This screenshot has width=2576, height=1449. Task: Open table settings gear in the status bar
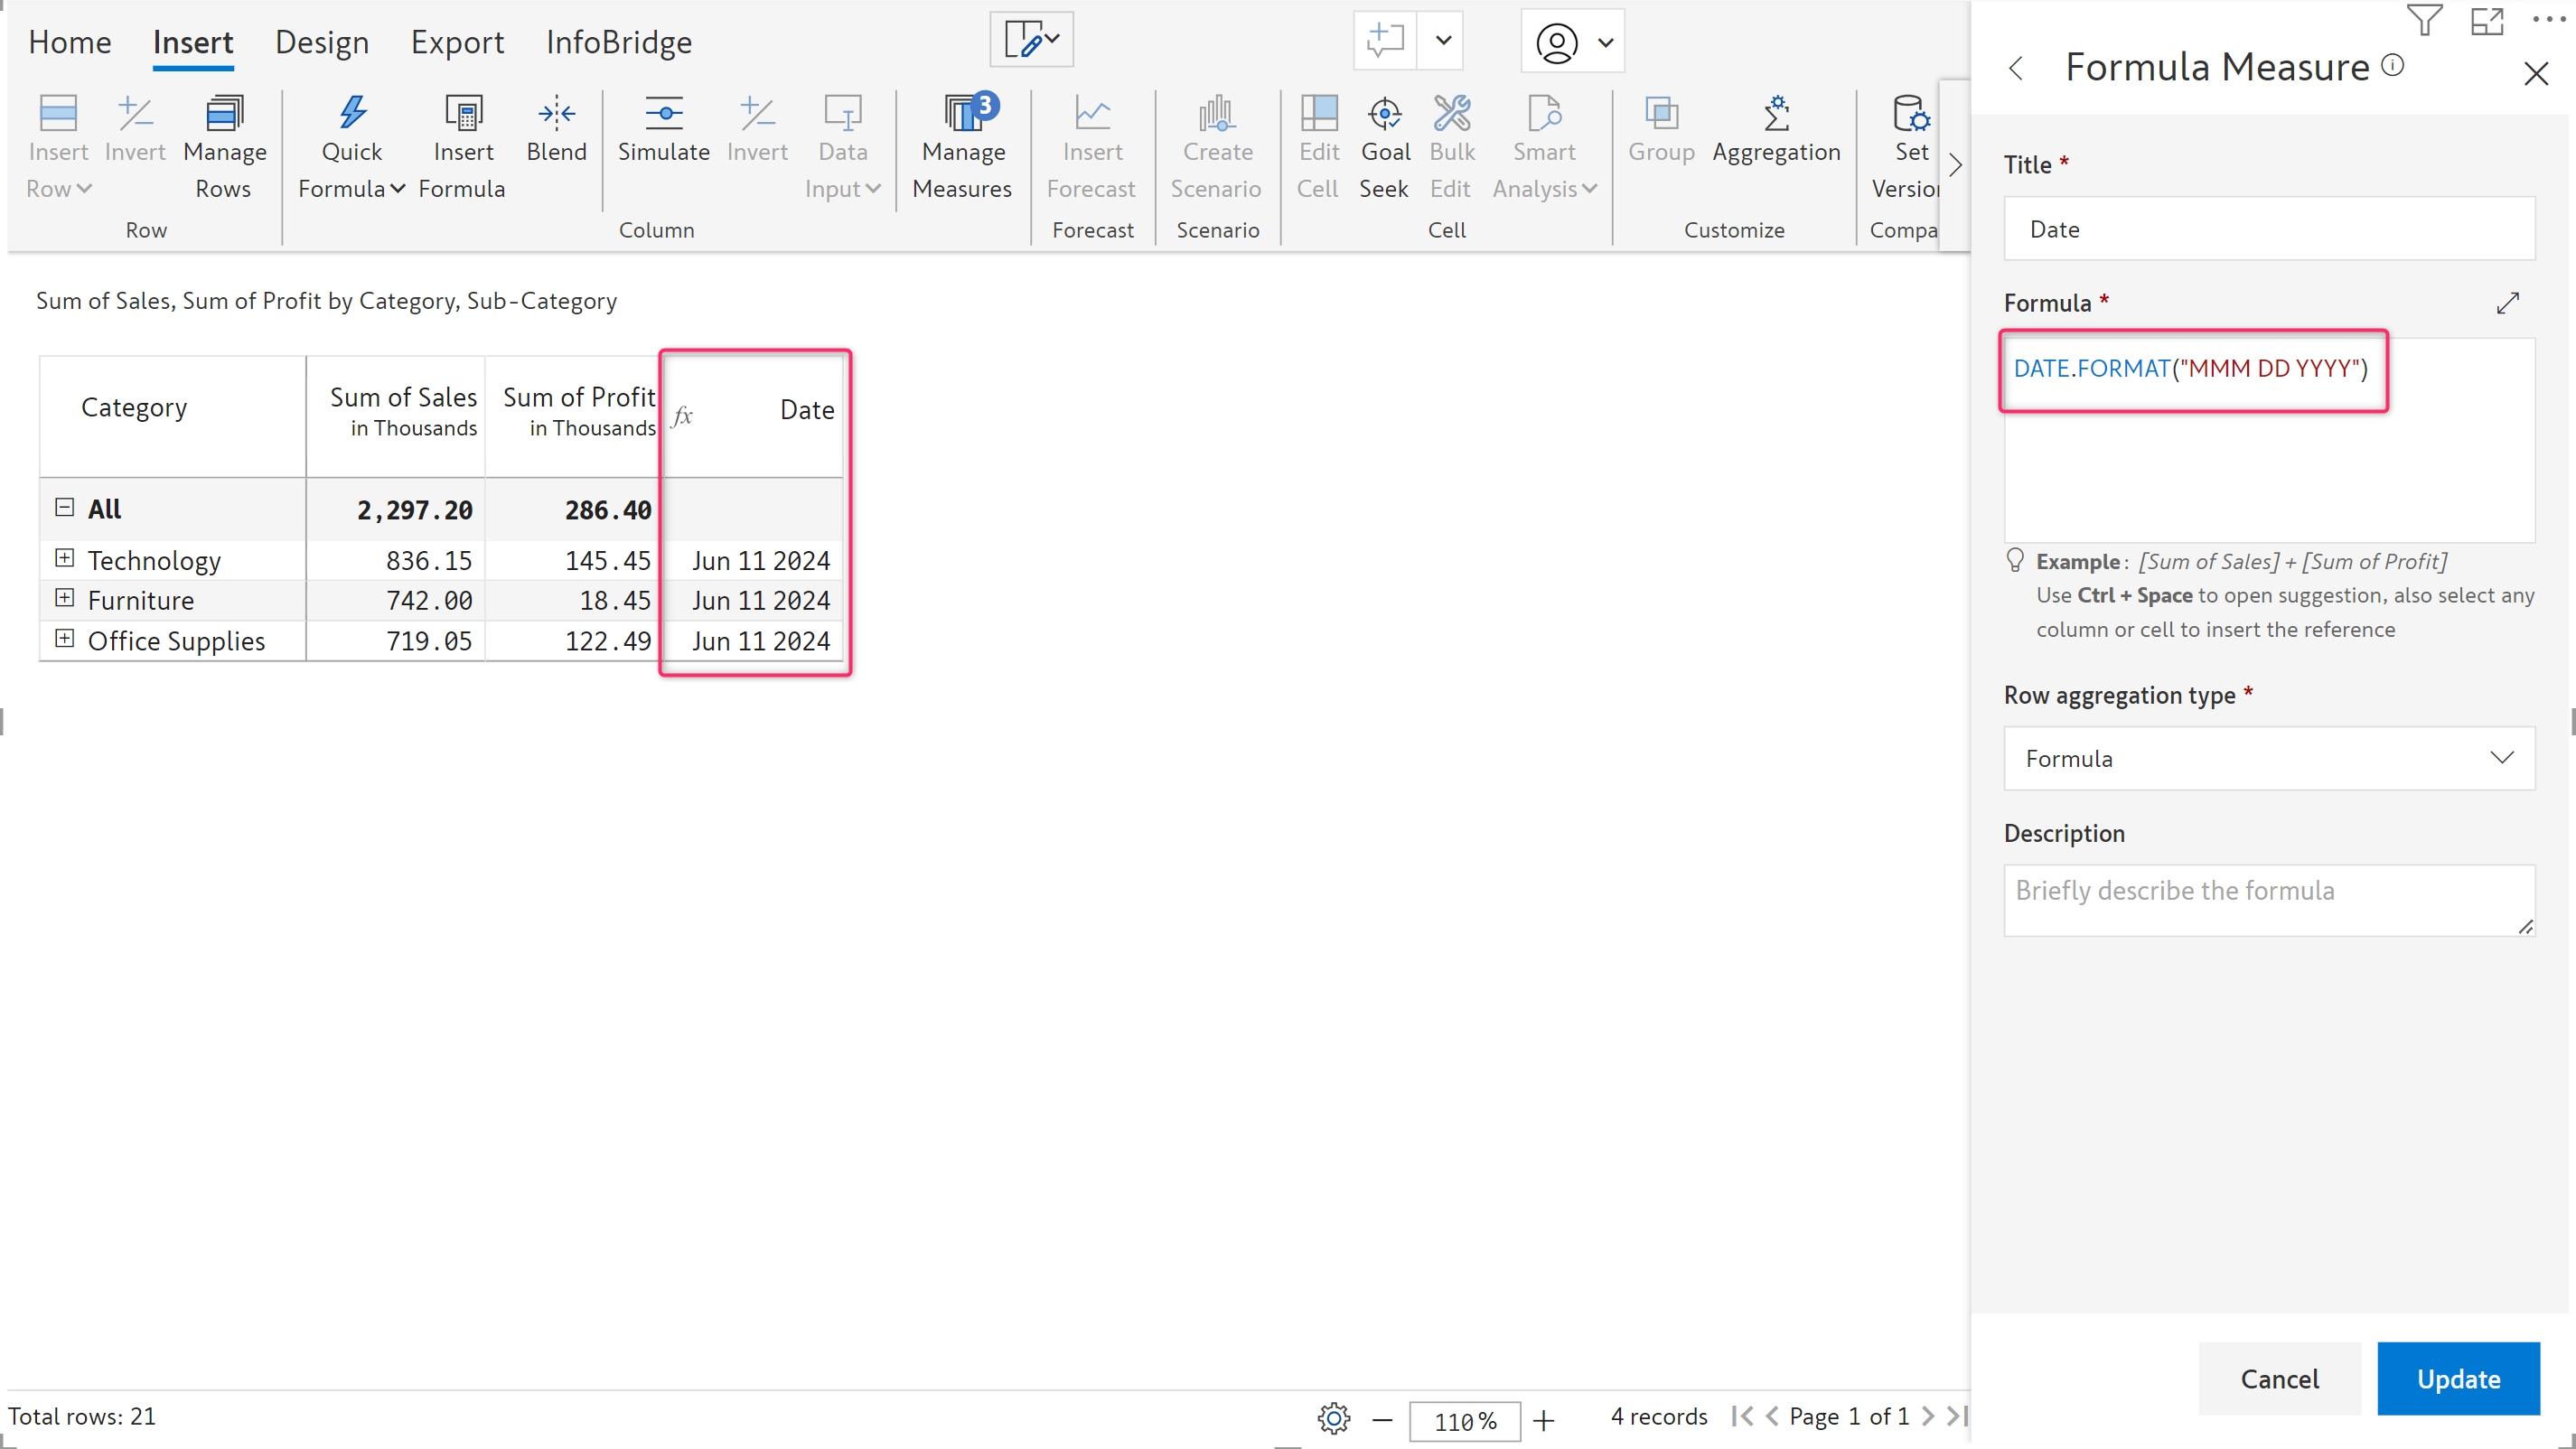click(1333, 1418)
